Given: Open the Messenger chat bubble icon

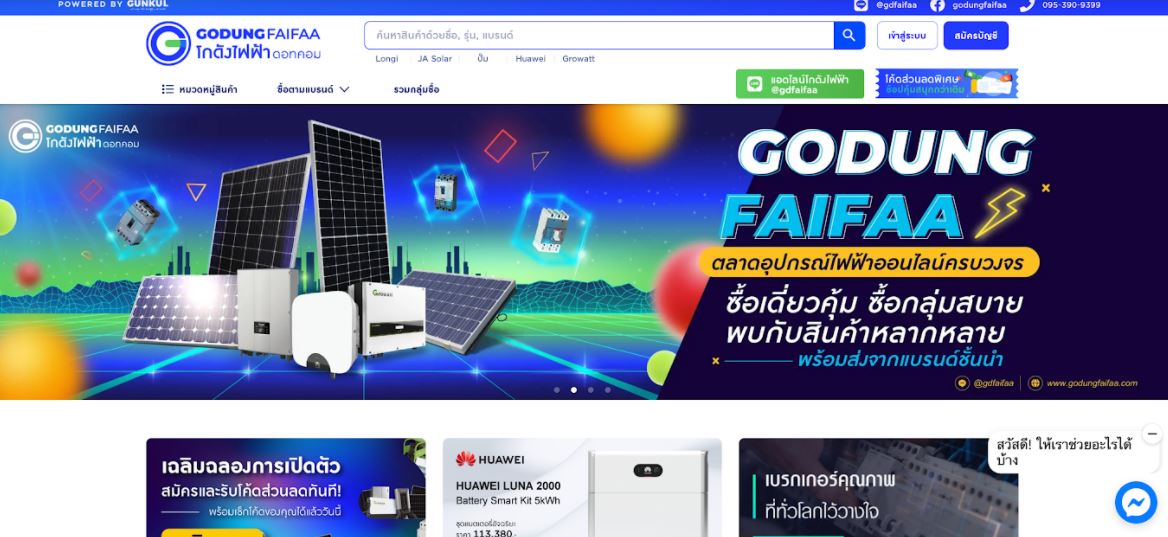Looking at the screenshot, I should [1135, 503].
